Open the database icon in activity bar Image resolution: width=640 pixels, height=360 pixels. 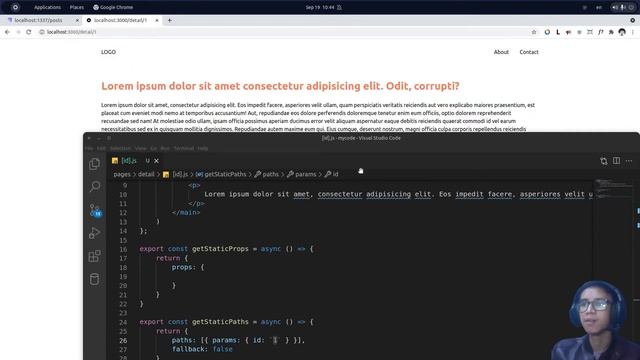pos(95,279)
